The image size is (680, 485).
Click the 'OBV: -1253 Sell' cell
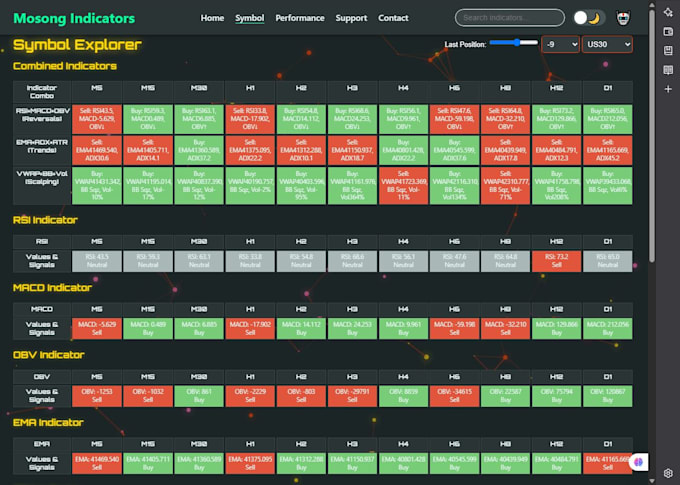point(97,396)
